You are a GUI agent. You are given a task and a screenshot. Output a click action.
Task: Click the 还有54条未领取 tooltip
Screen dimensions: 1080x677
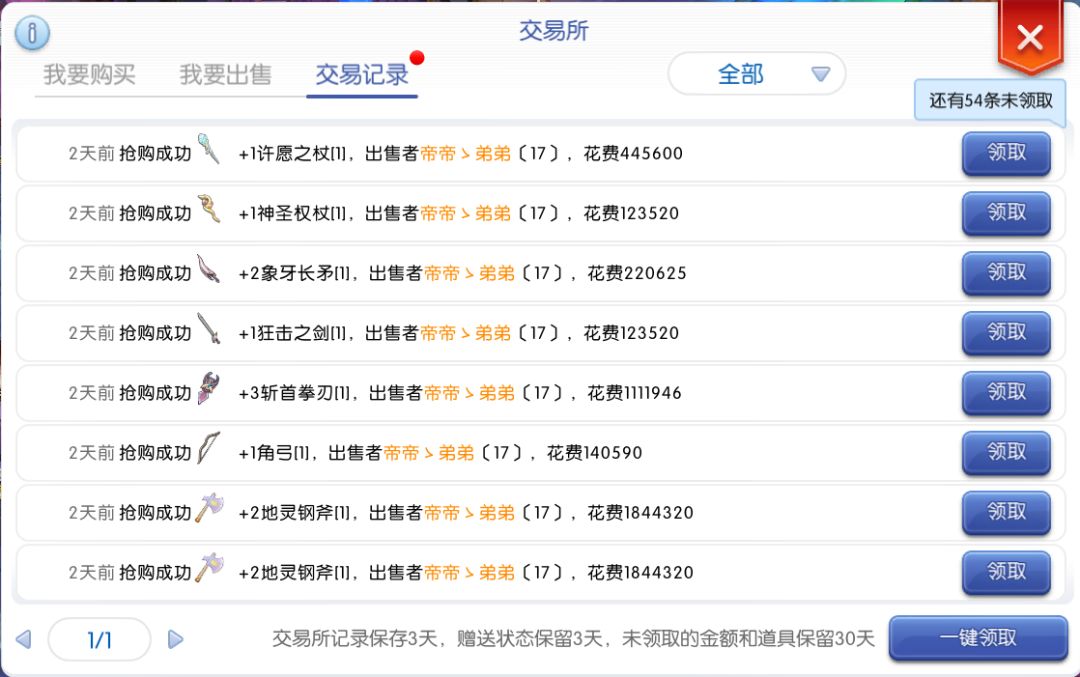click(990, 101)
